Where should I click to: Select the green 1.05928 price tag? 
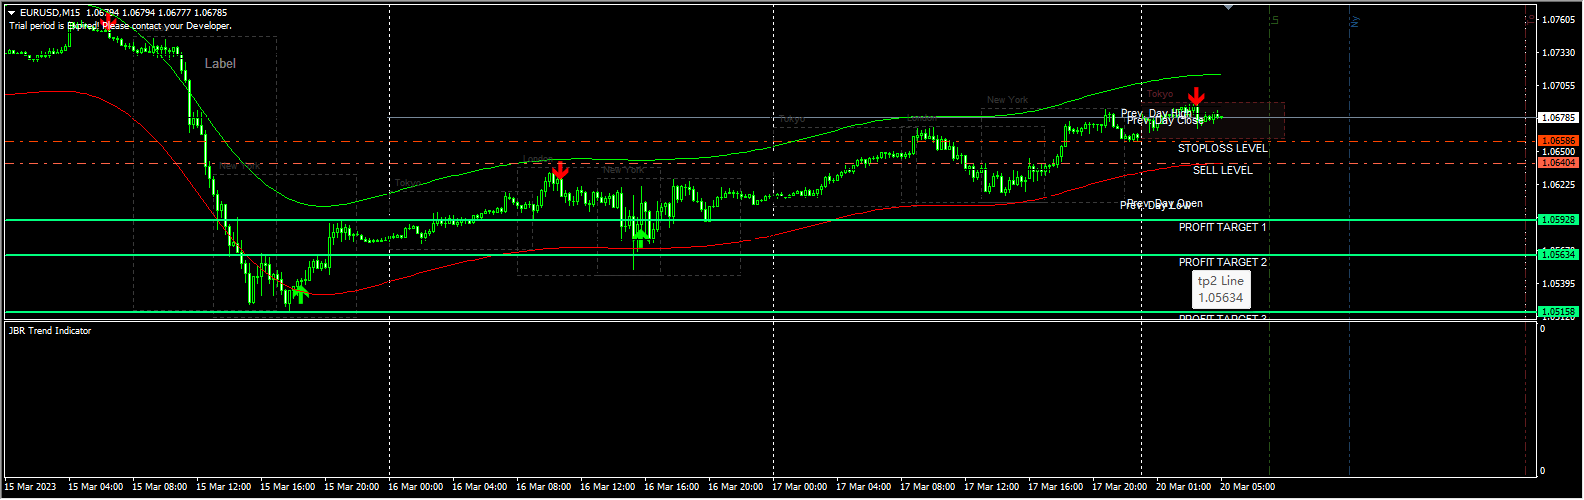click(1558, 220)
